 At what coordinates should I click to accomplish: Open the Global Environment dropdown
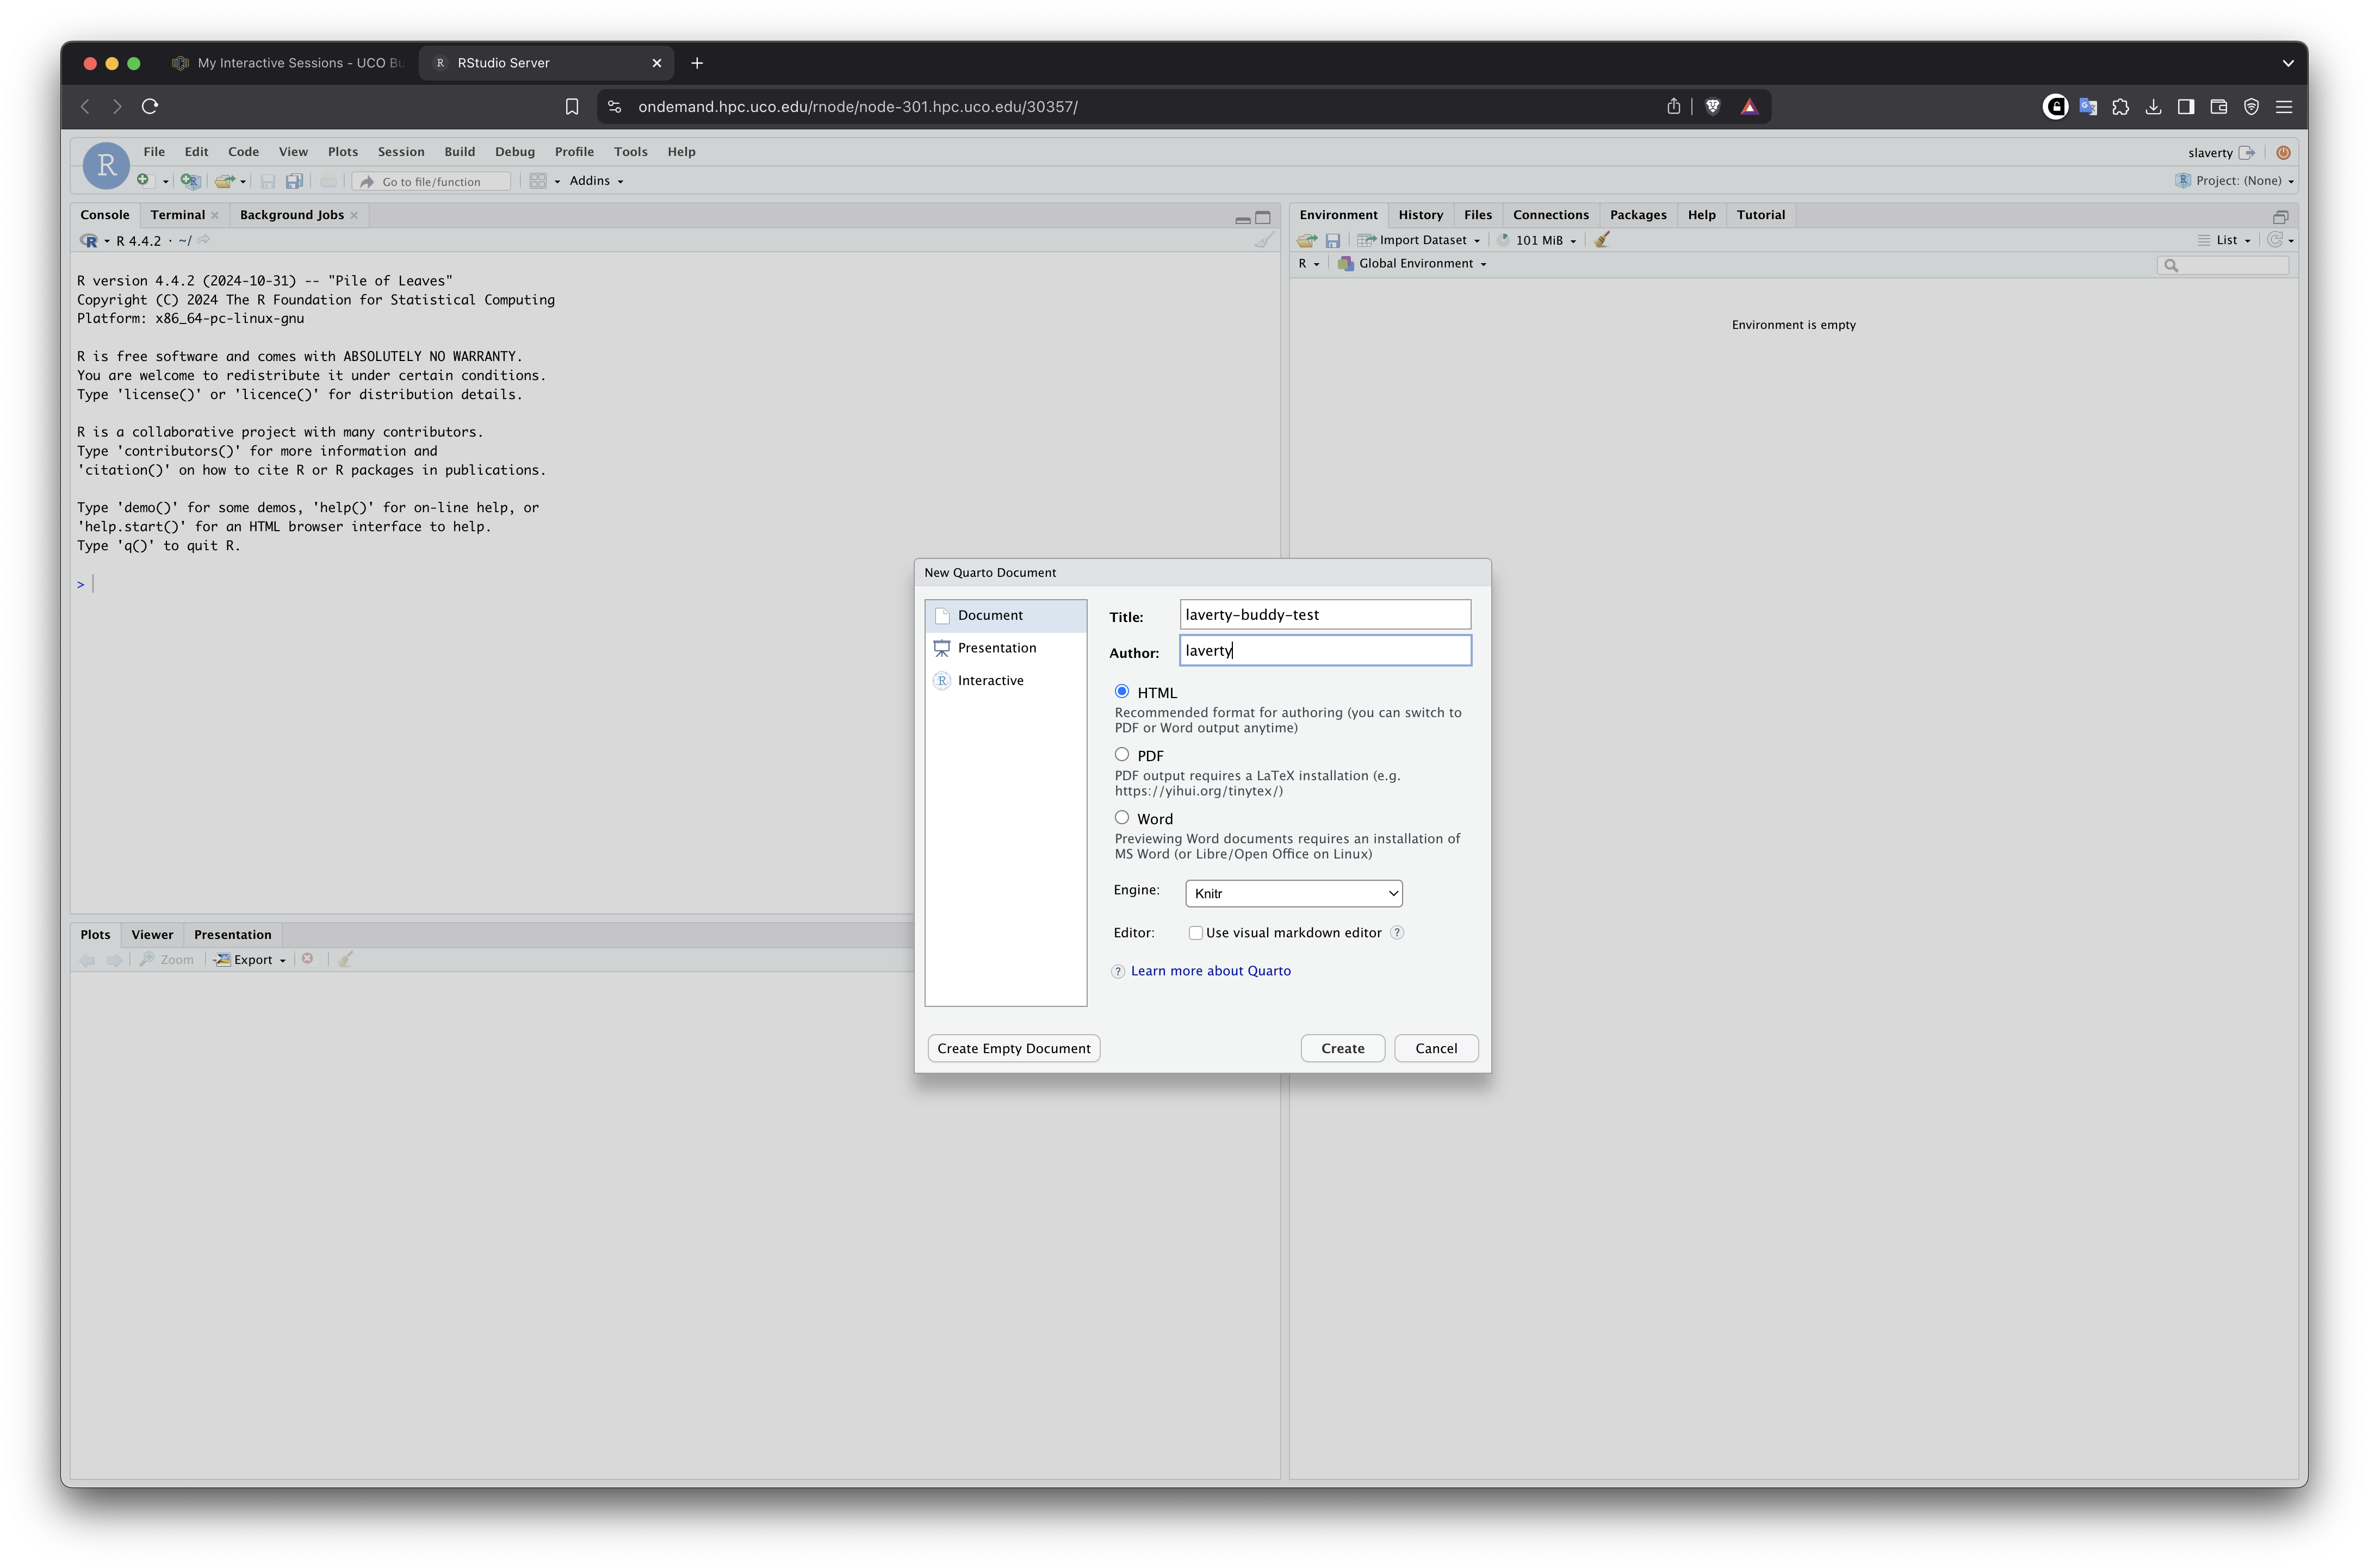[1420, 264]
